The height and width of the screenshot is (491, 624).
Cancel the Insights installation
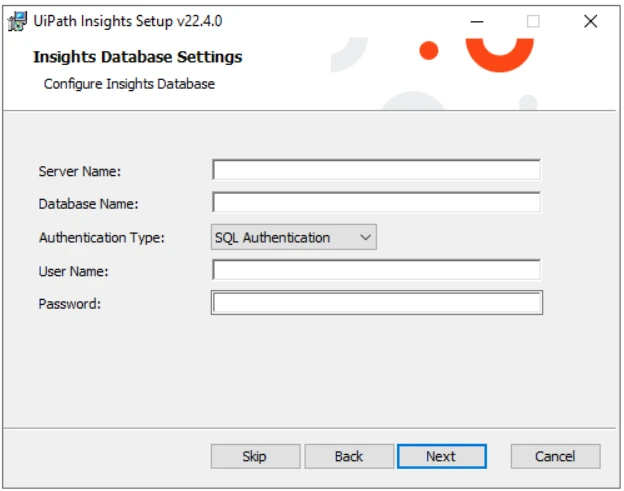[556, 456]
